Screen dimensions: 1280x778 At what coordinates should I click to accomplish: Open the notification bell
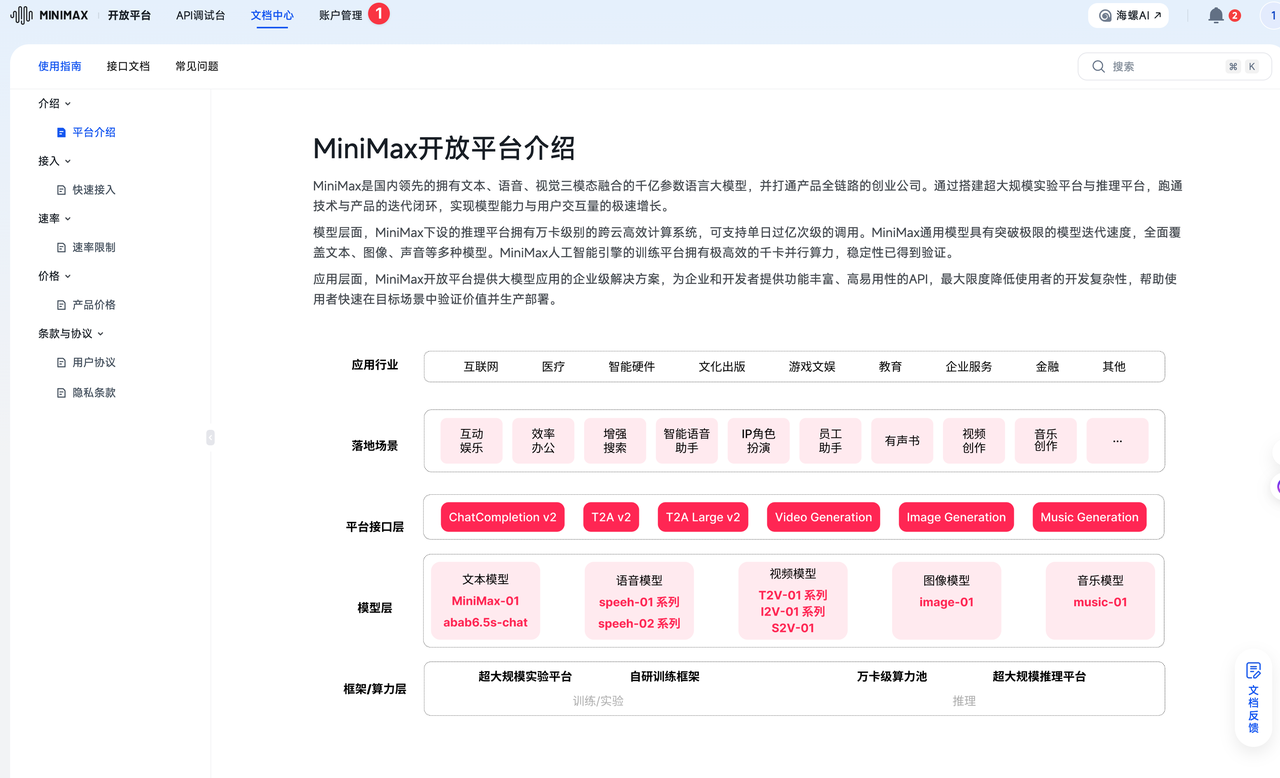click(1216, 16)
